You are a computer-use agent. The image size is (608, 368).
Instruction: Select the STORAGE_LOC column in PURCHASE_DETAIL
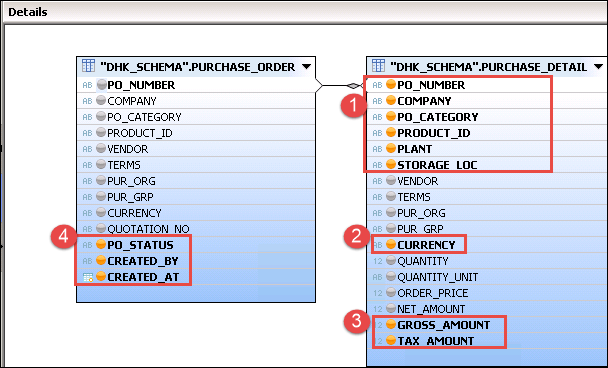487,165
